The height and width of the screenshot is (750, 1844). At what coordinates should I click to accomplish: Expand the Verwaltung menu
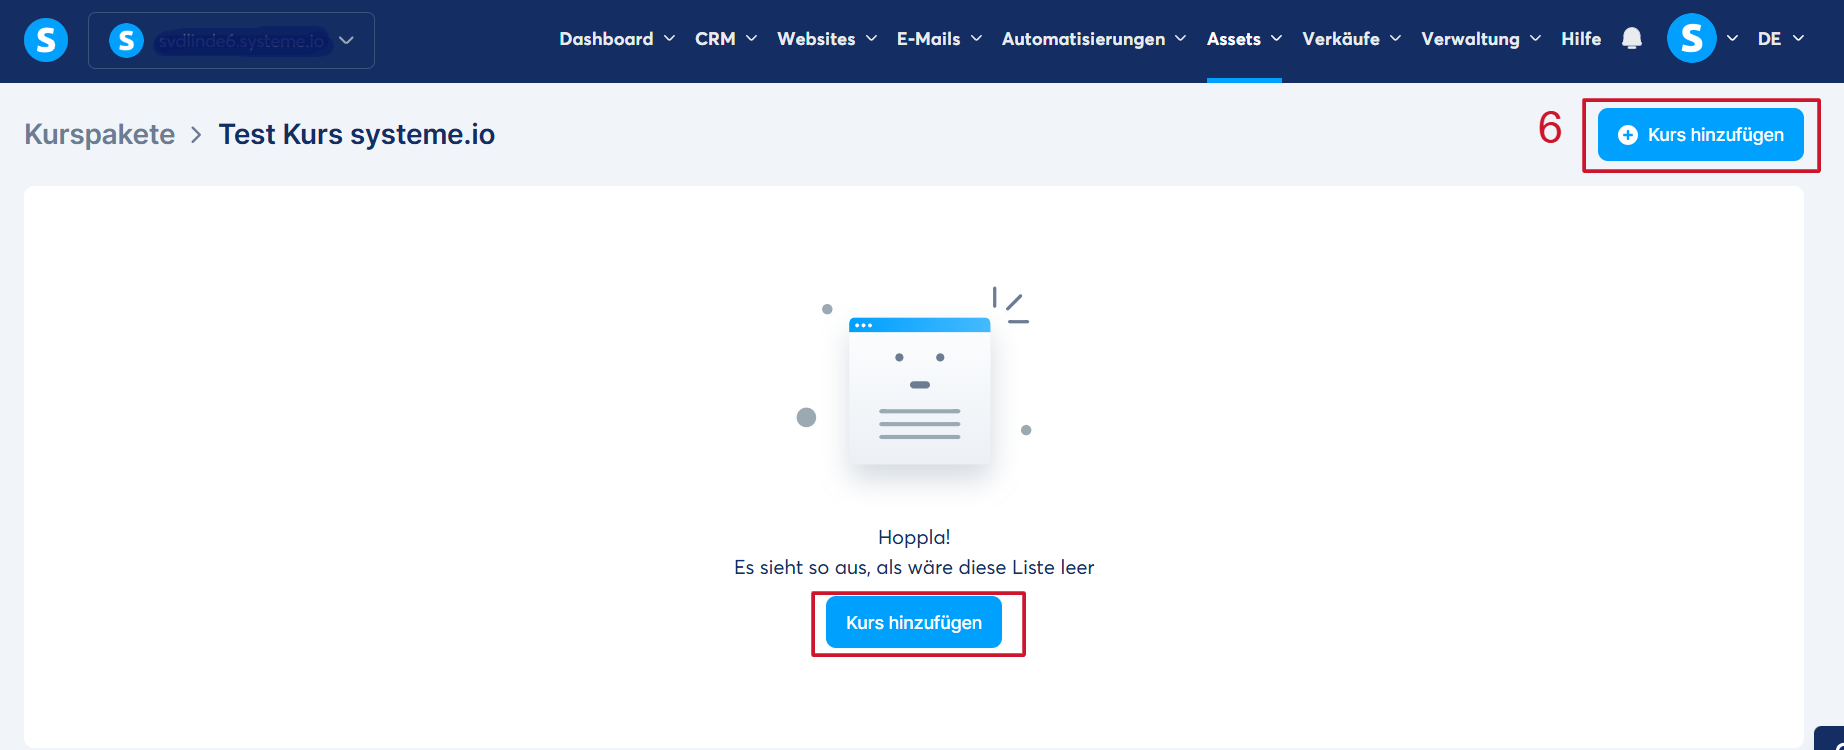tap(1481, 39)
